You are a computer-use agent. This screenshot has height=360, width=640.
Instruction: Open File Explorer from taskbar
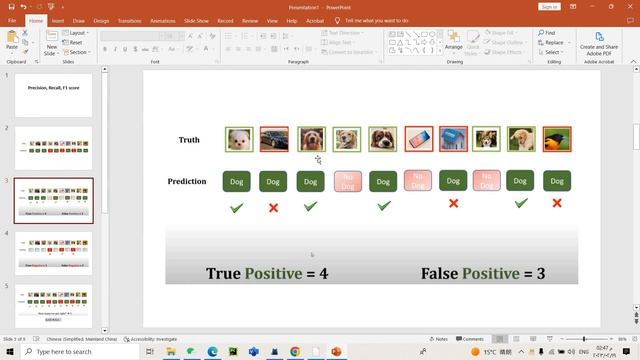171,351
